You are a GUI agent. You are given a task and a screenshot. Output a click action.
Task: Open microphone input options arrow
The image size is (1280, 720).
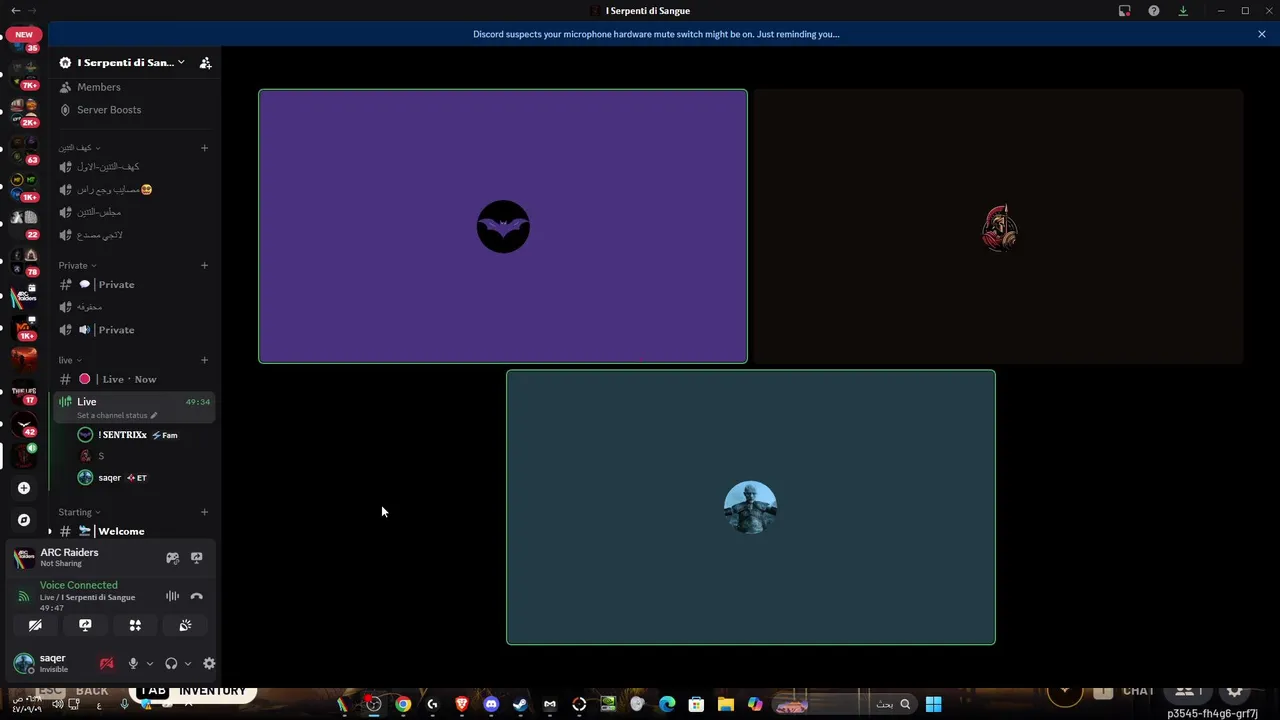tap(150, 663)
